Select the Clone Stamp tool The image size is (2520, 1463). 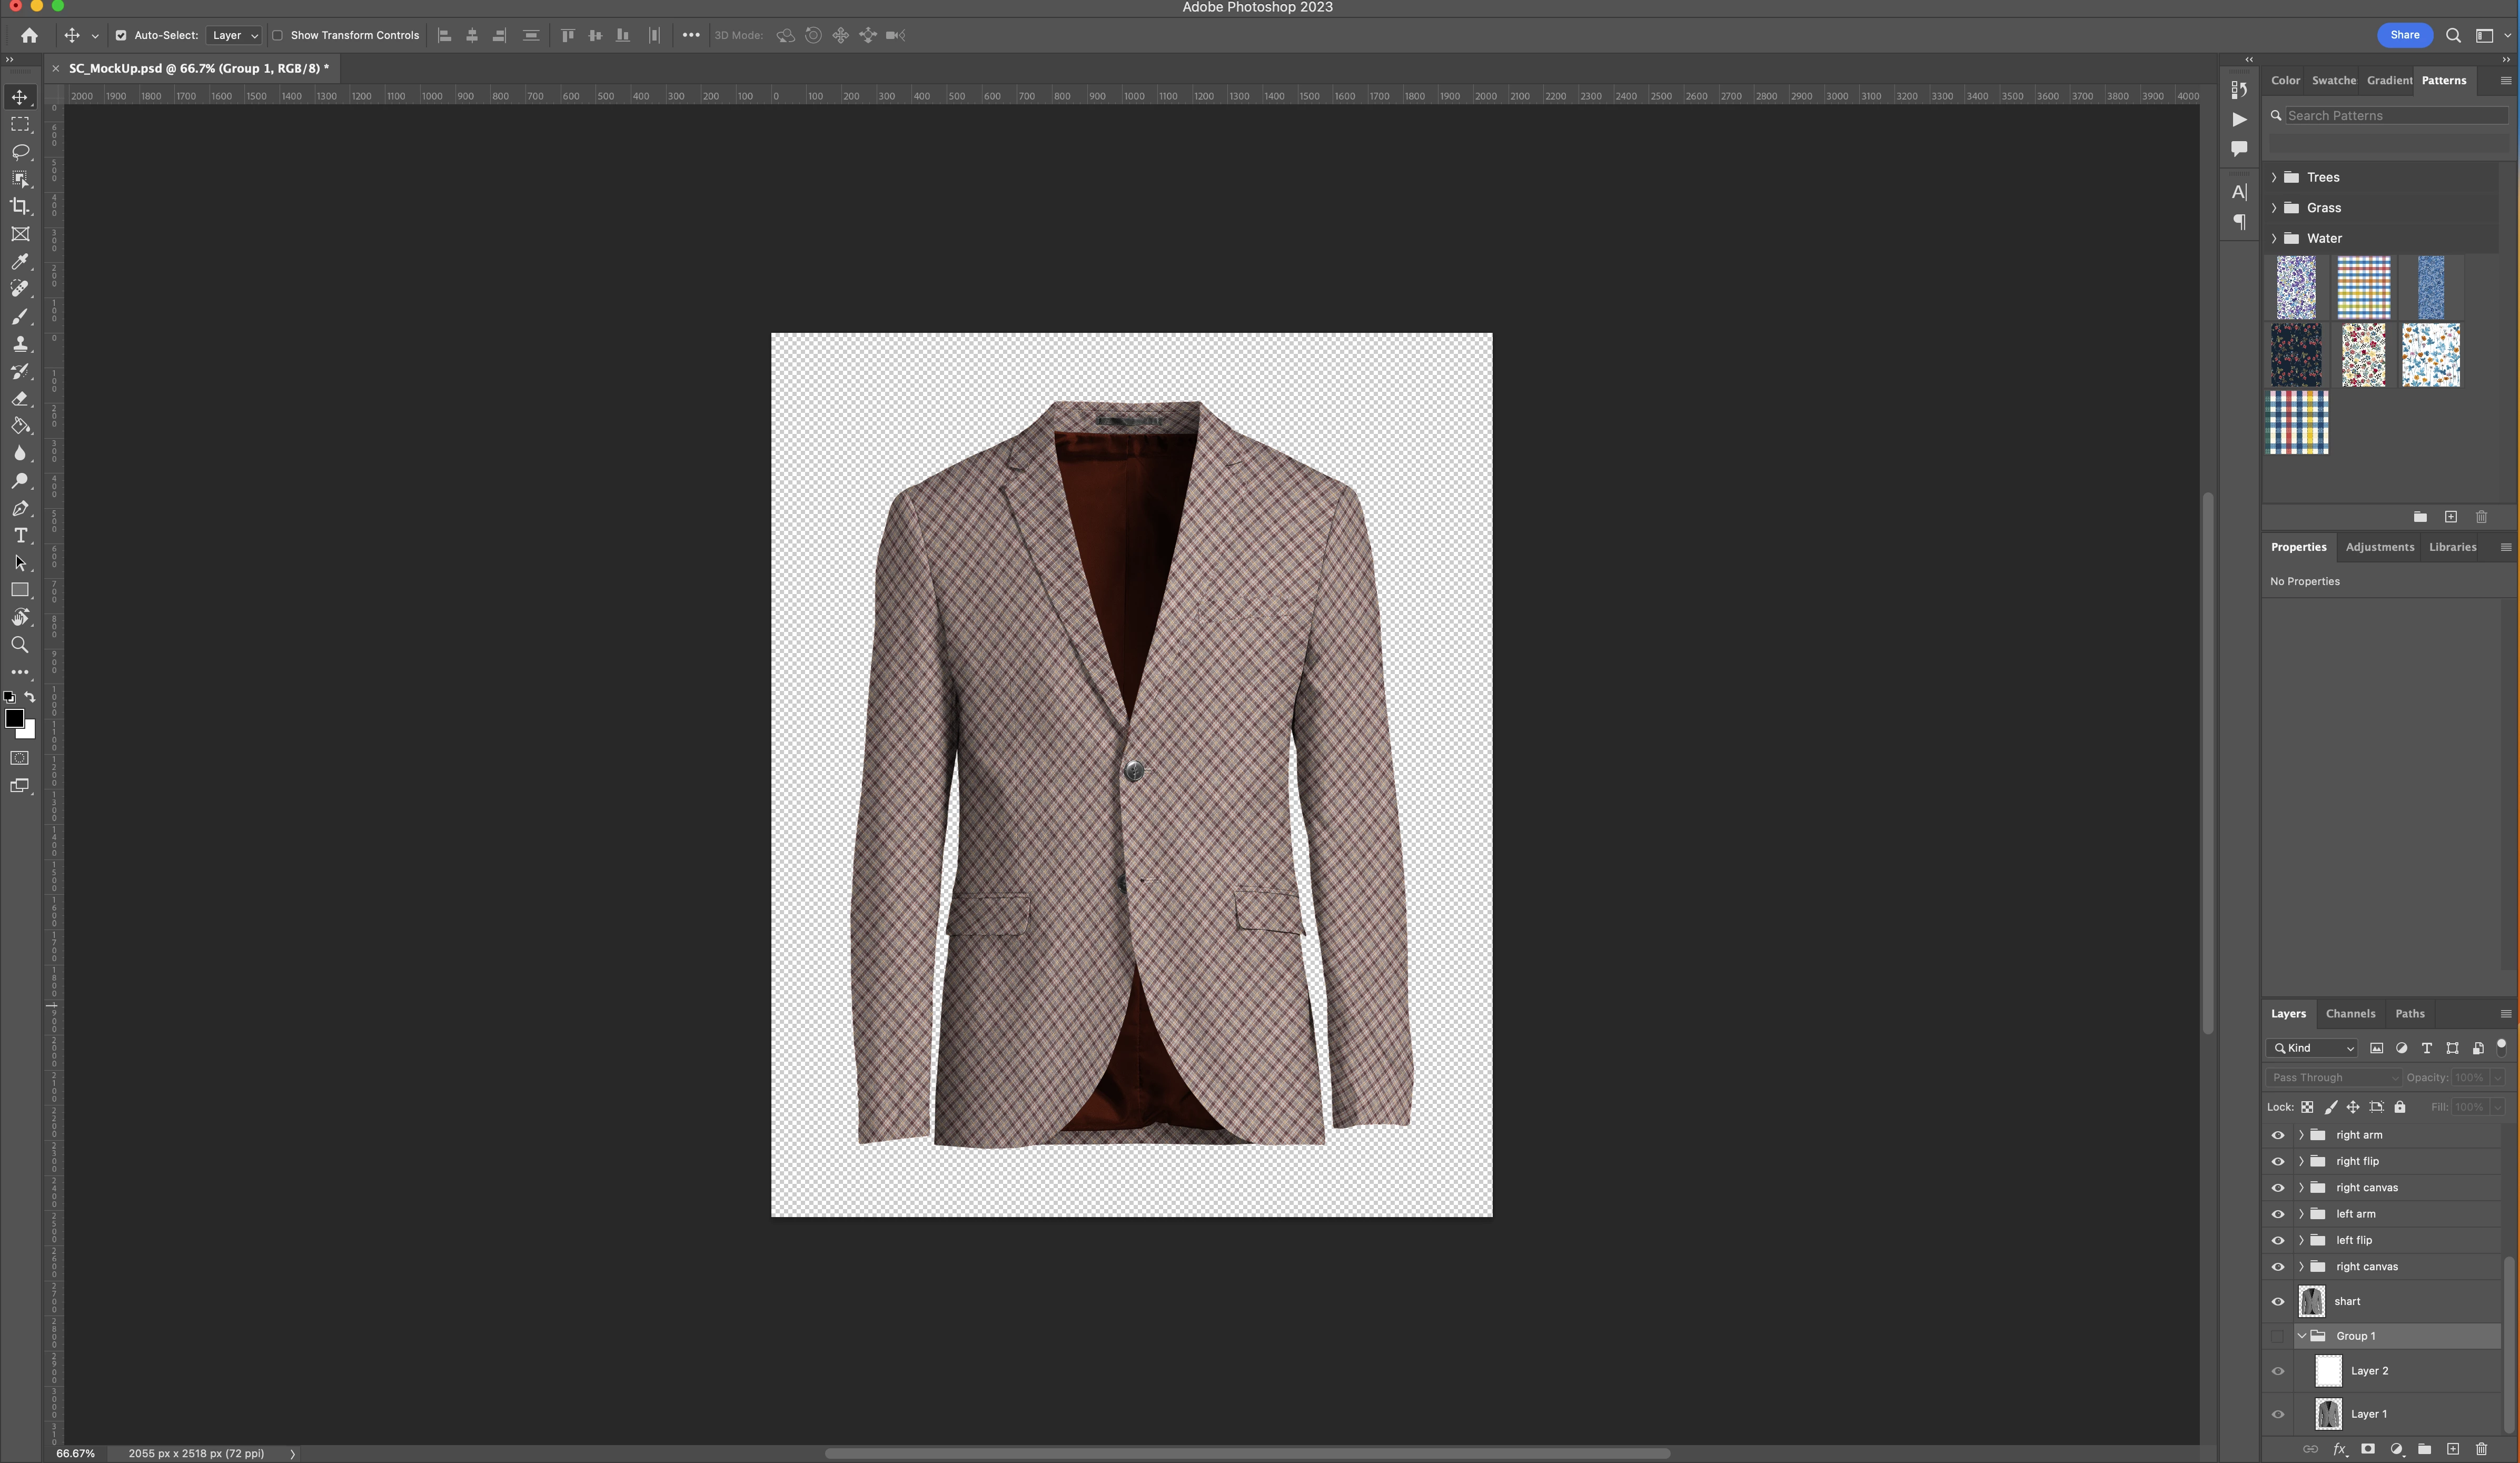point(20,343)
